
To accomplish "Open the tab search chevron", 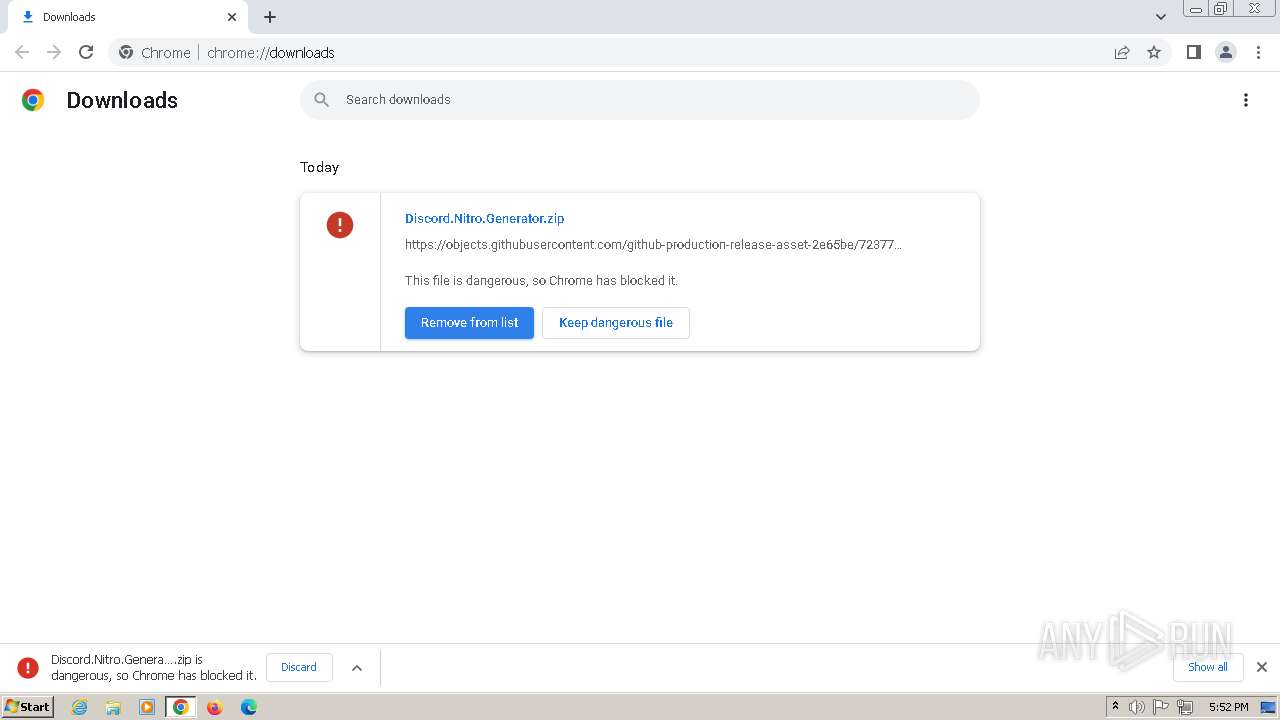I will click(1161, 17).
